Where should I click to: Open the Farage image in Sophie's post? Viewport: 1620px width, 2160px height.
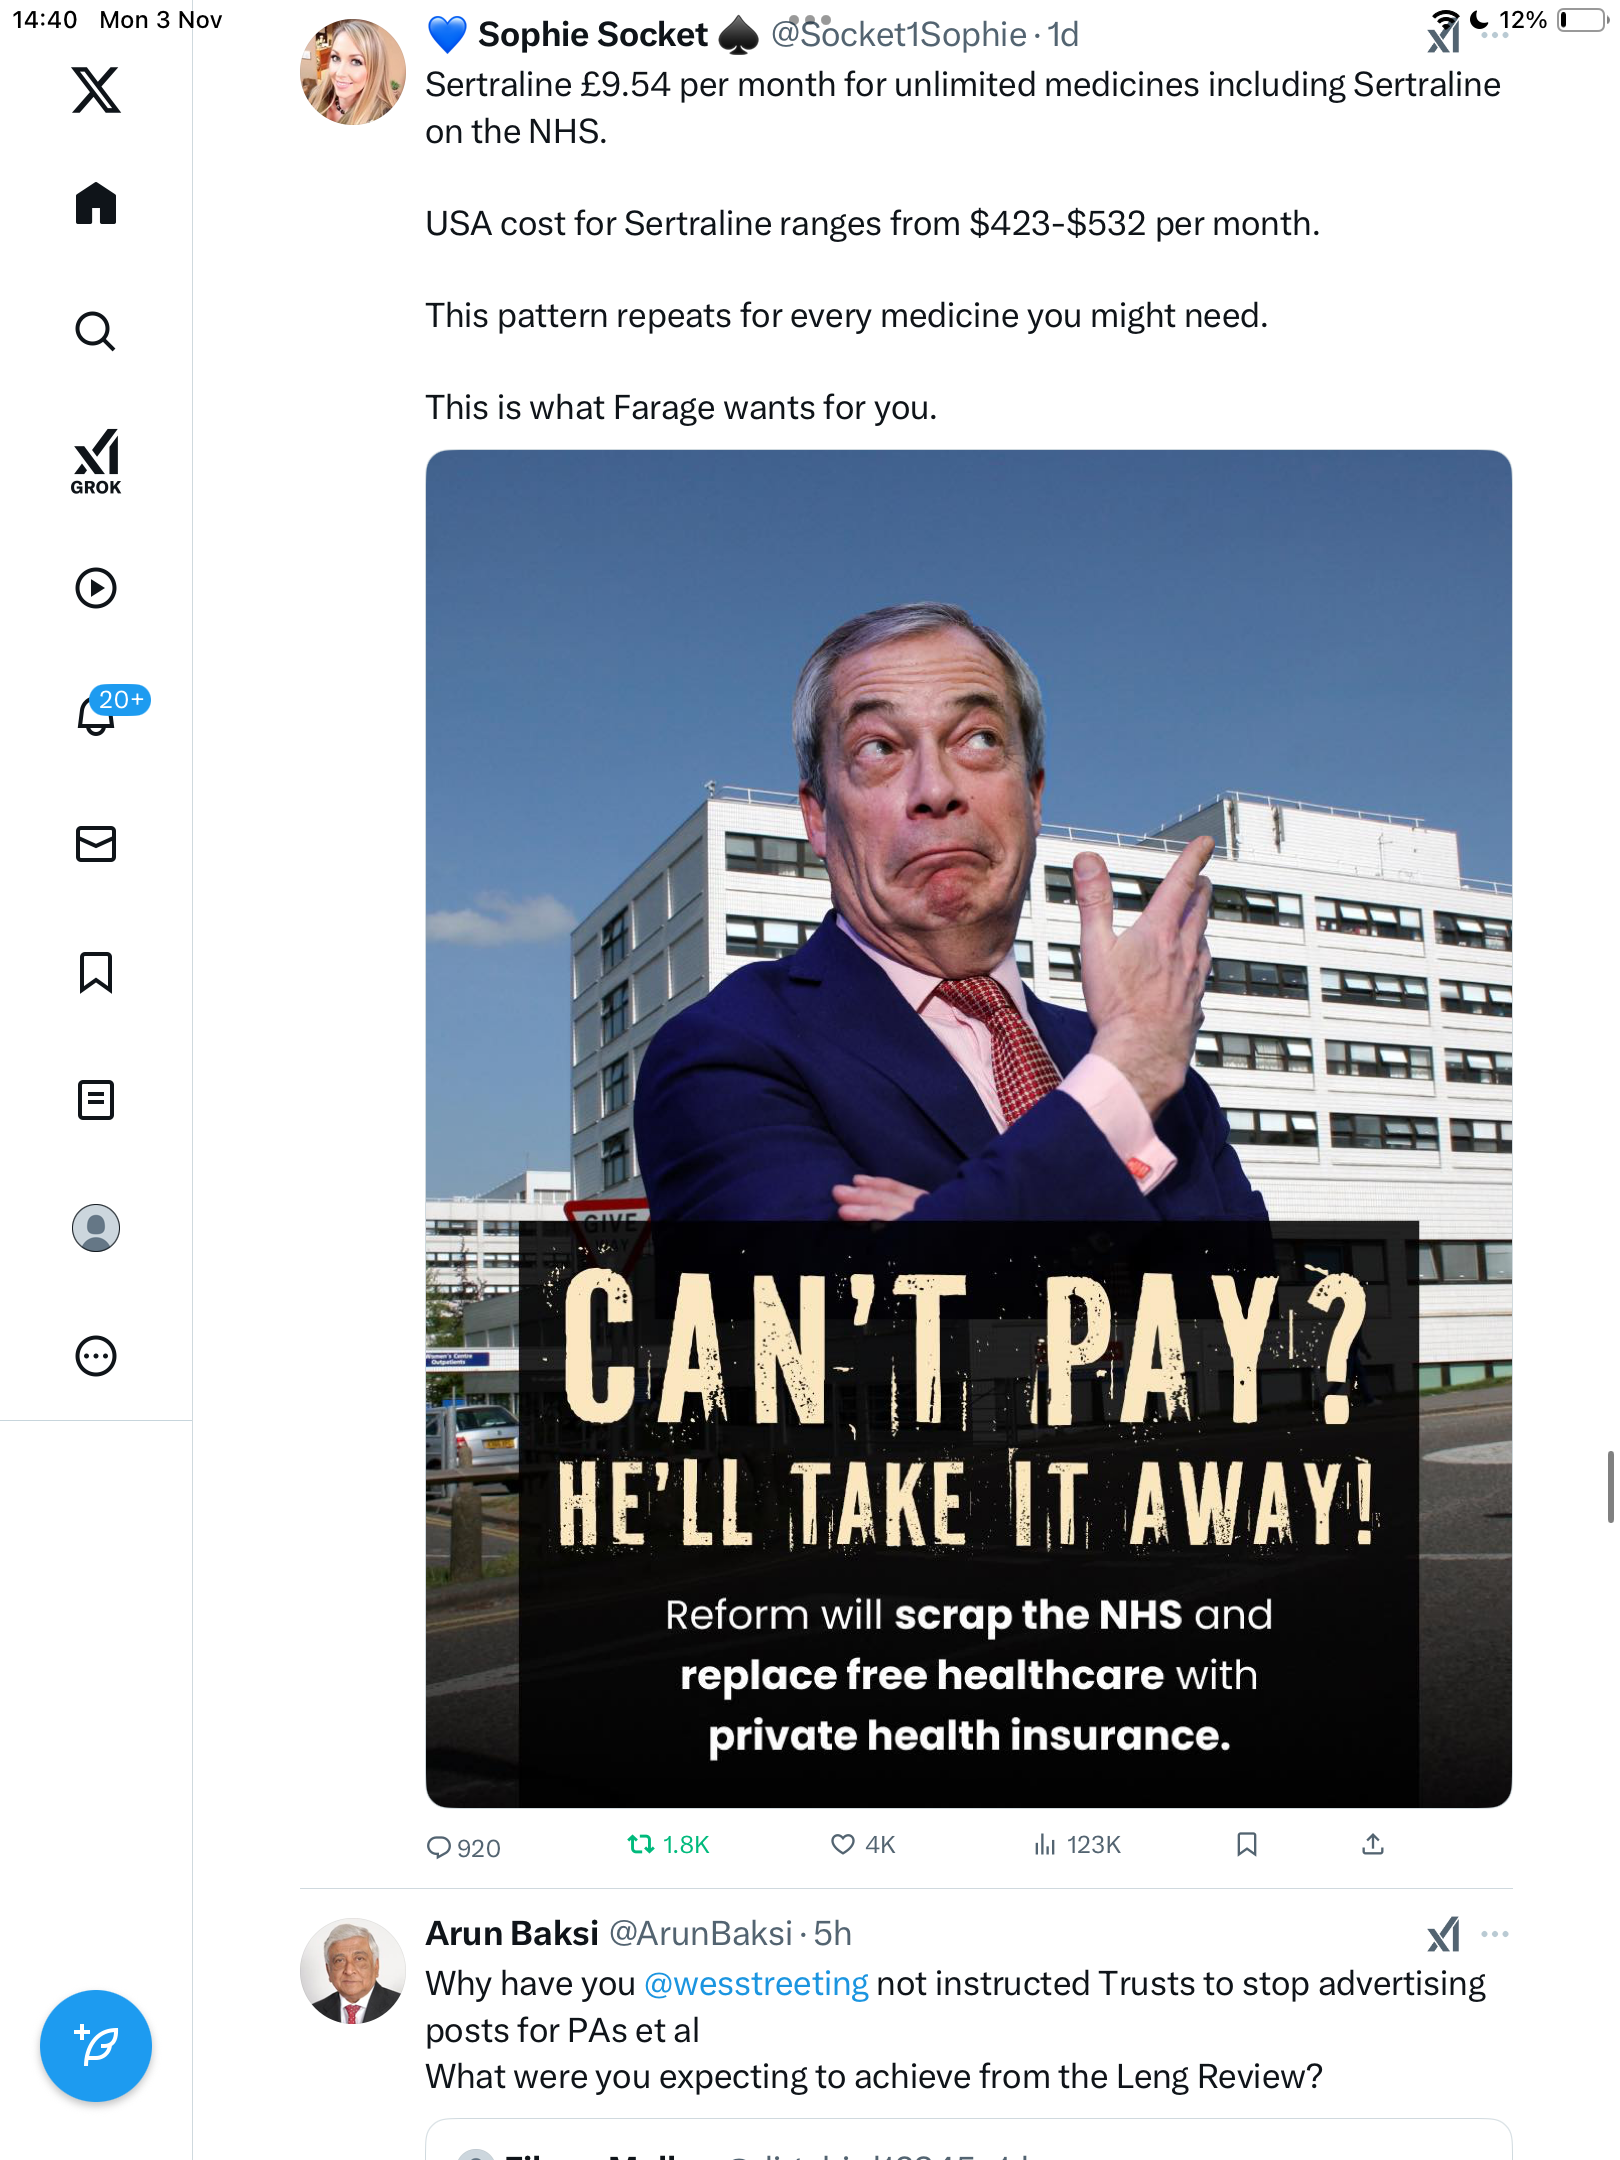coord(968,1128)
